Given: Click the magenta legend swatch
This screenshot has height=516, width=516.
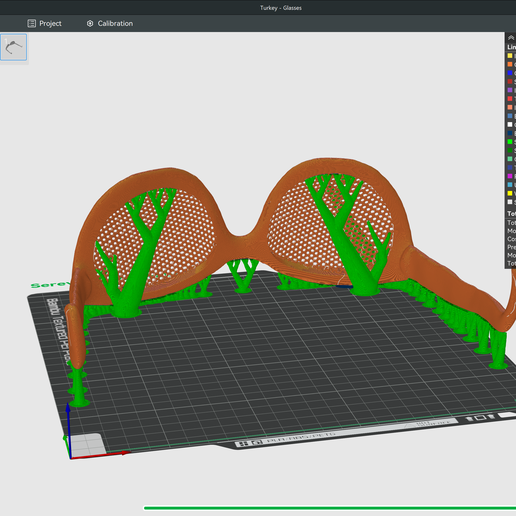Looking at the screenshot, I should [510, 176].
